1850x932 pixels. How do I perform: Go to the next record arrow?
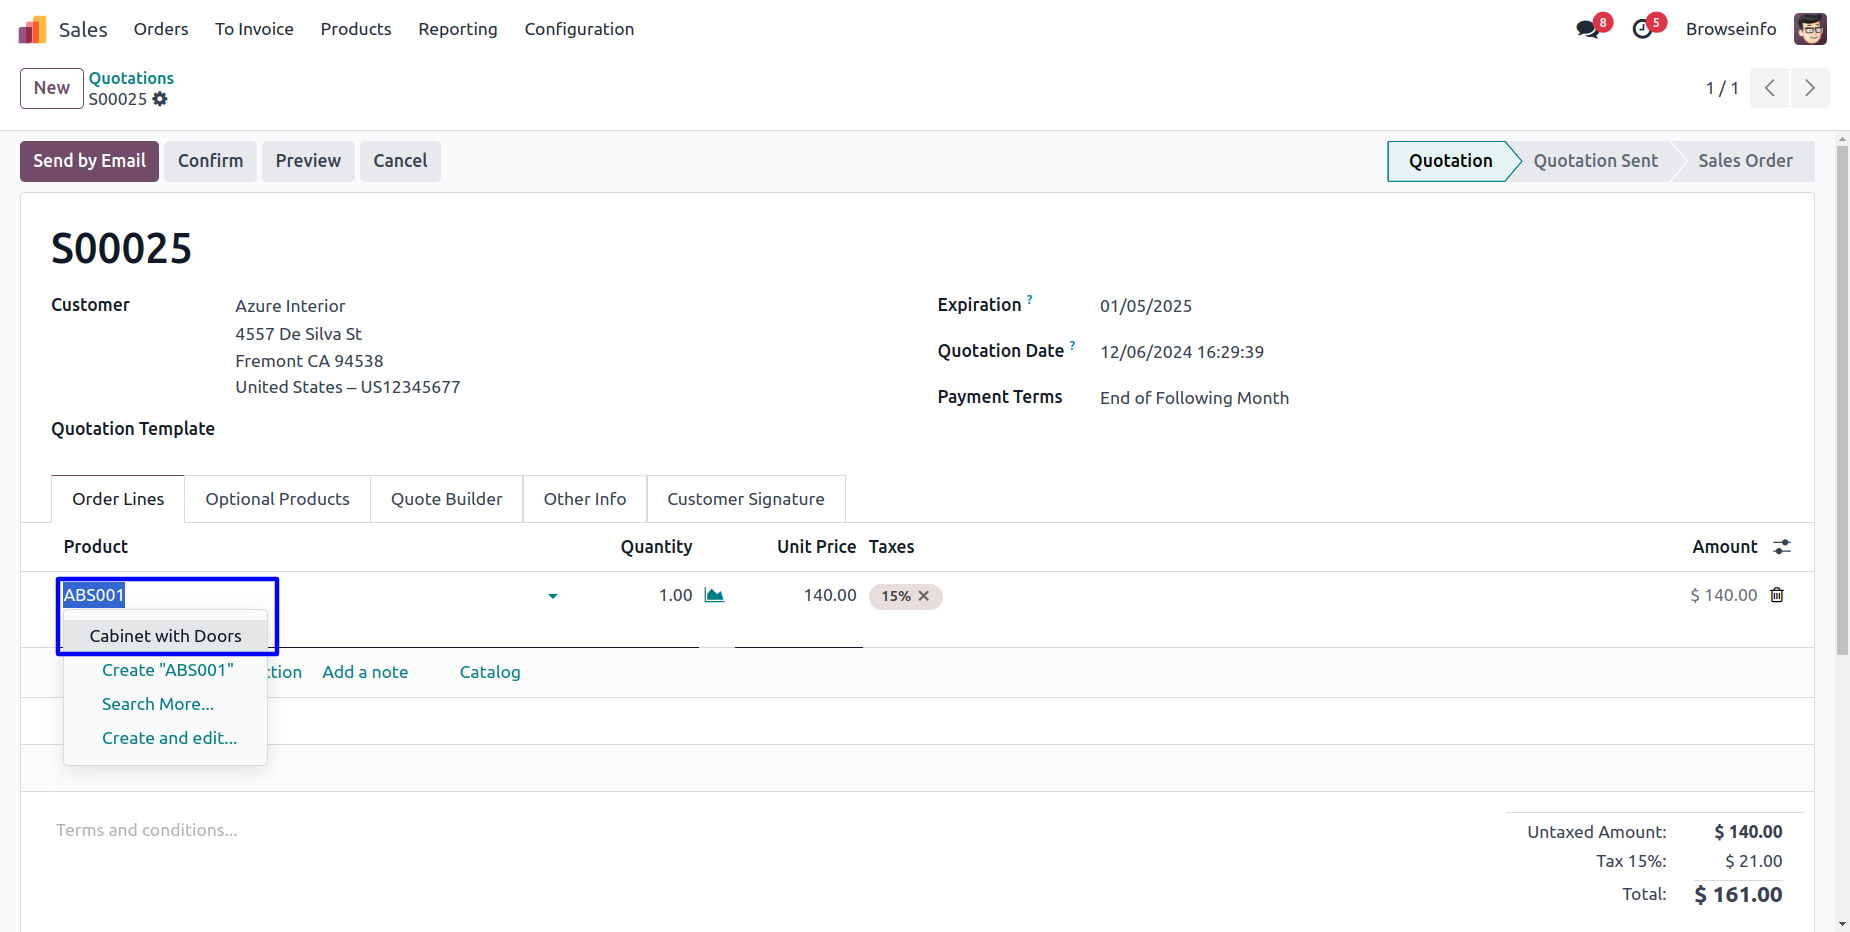coord(1809,88)
